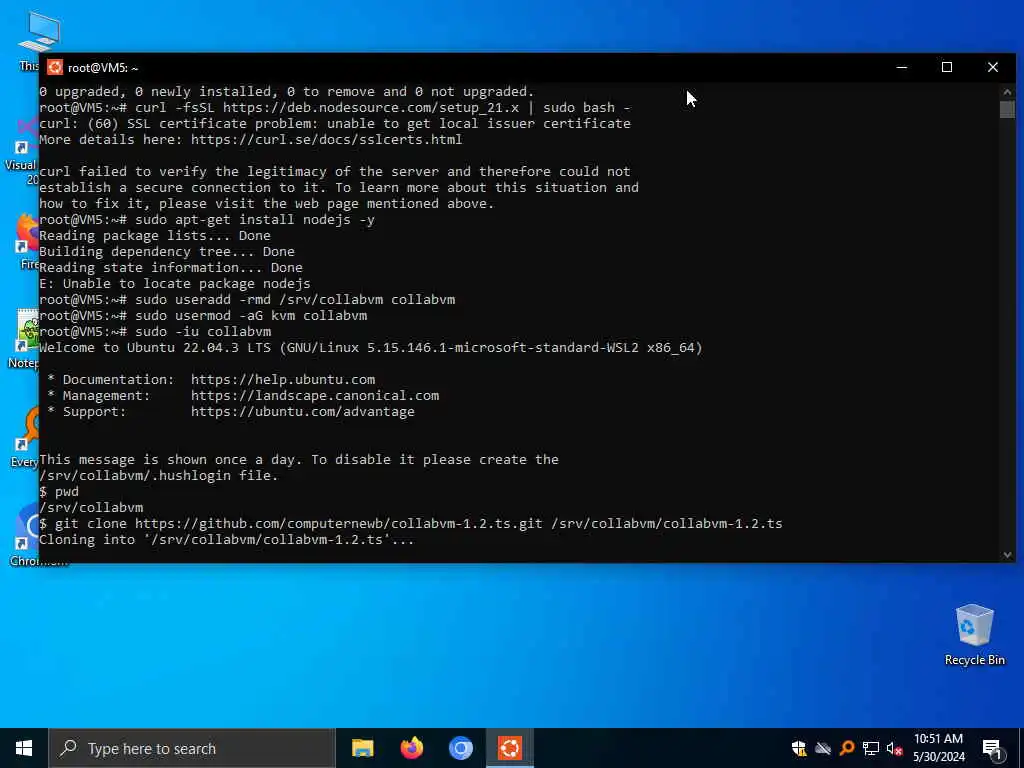Click the 'Type here to search' box

192,748
